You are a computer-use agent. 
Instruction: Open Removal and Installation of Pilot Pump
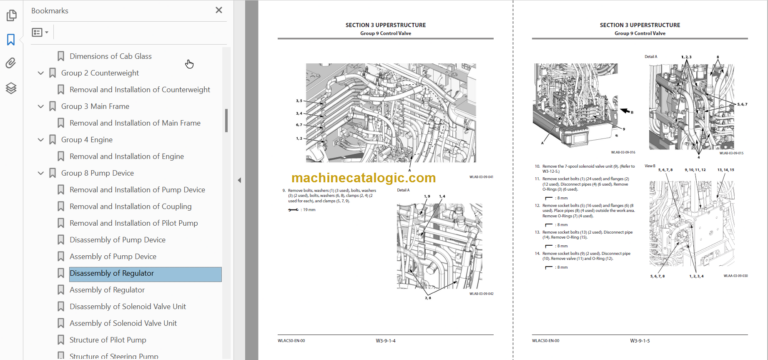(x=134, y=223)
